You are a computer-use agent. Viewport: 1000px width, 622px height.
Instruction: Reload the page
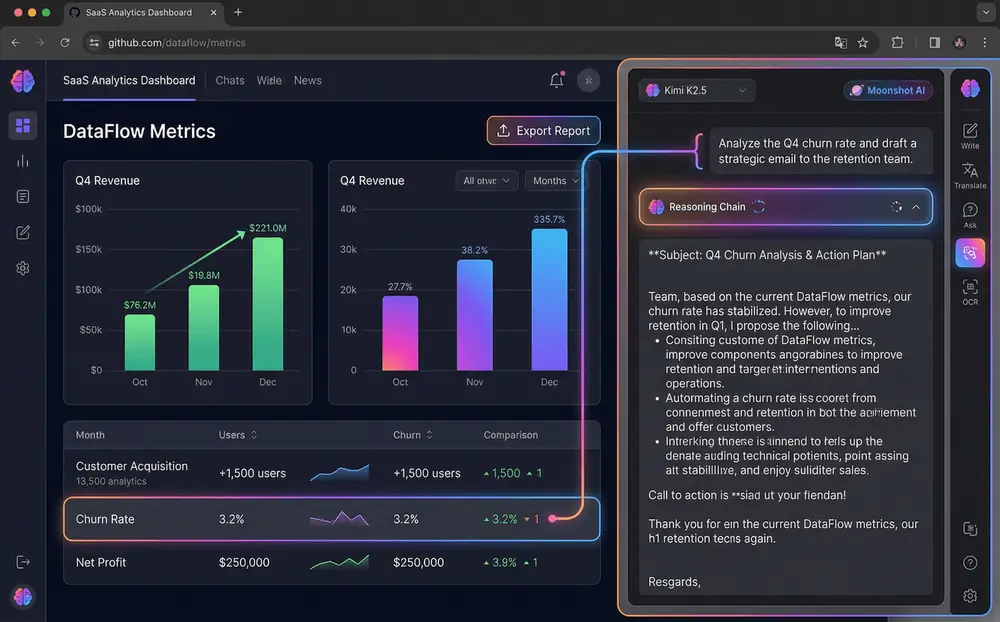[x=64, y=43]
